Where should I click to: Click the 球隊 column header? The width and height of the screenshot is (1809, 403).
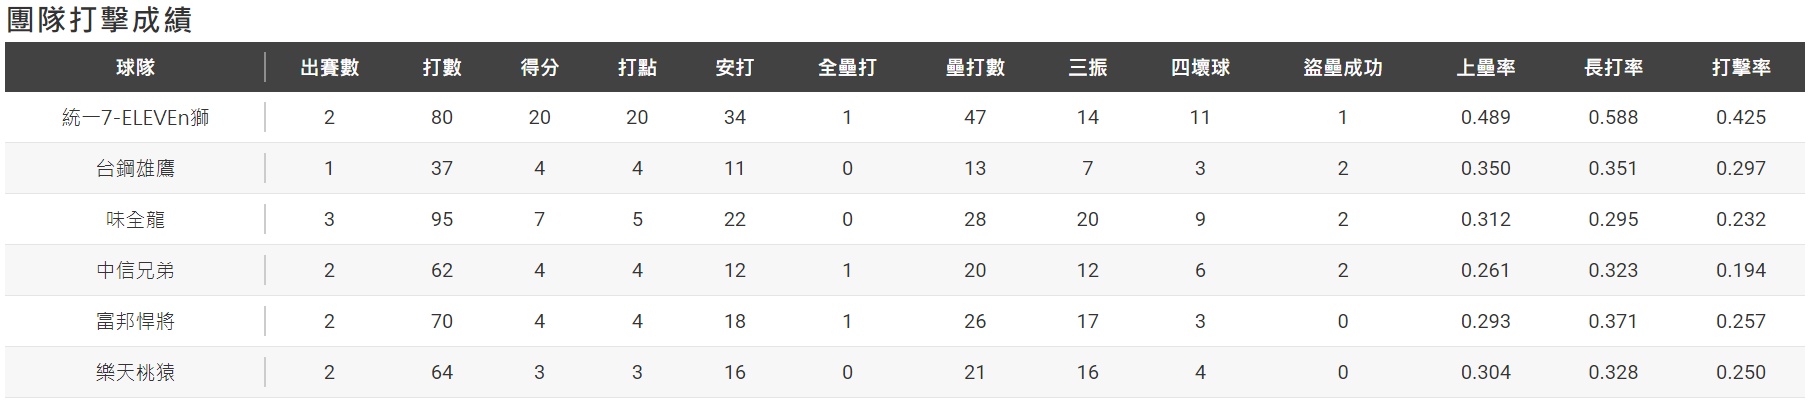pos(135,68)
